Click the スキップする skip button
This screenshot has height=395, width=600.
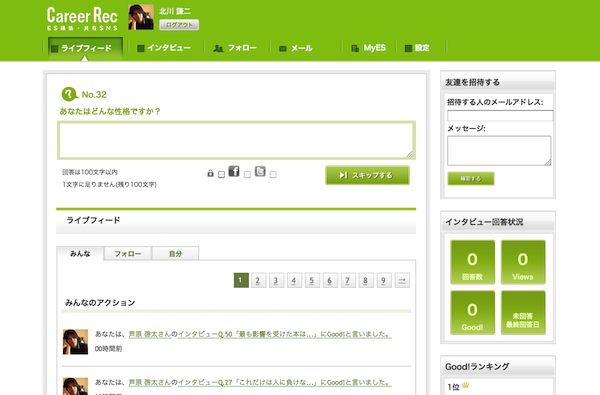click(x=367, y=175)
